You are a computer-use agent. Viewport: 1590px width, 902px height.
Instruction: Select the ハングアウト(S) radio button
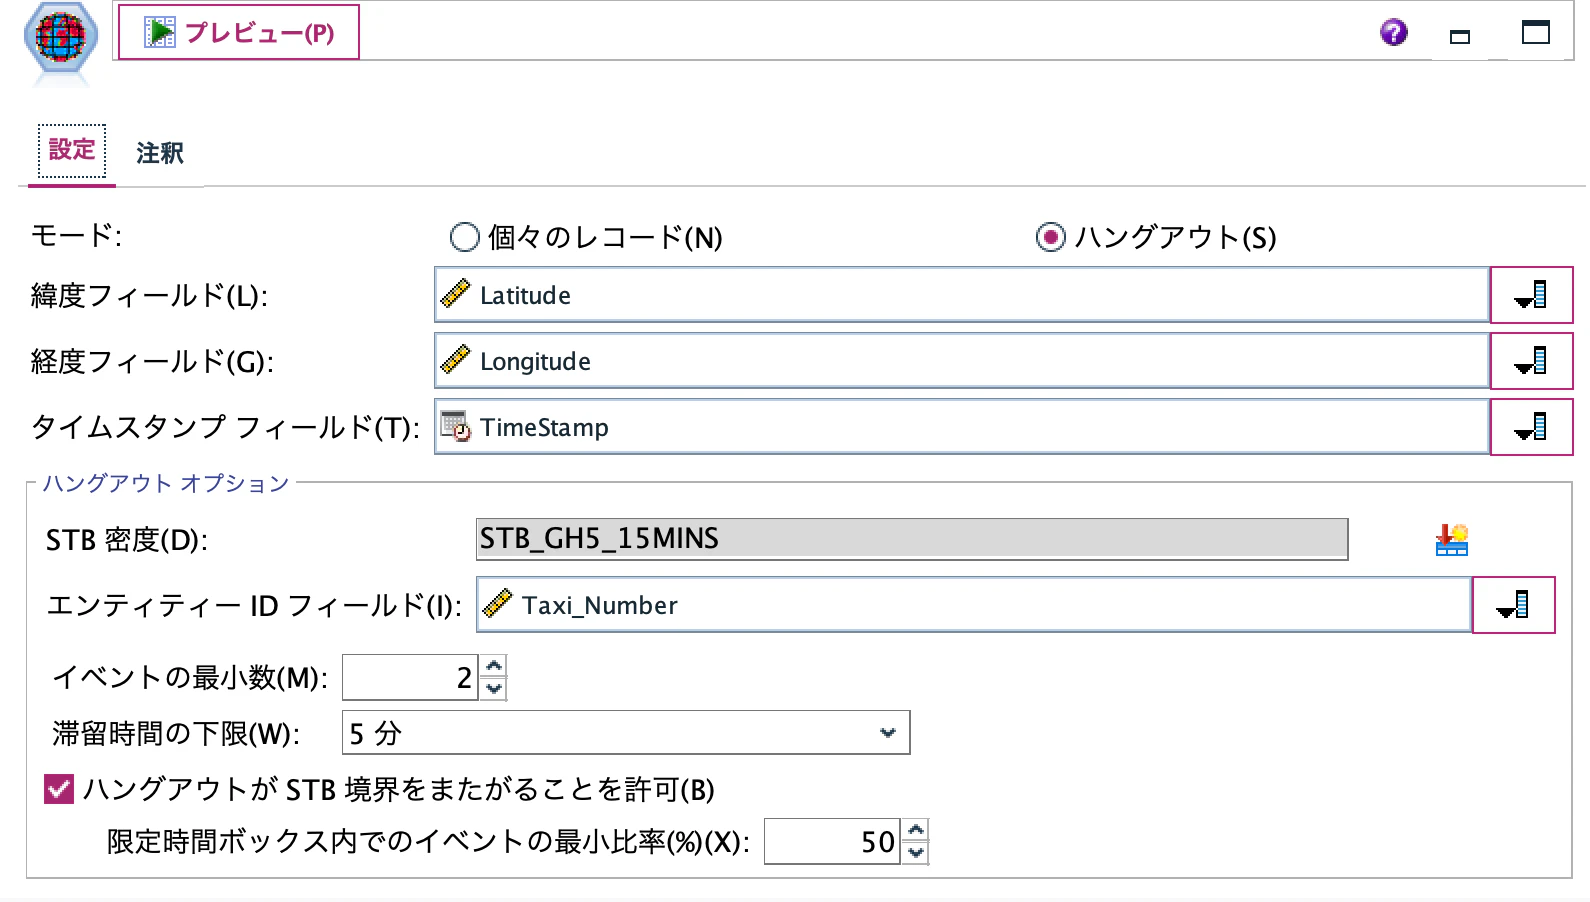[1050, 237]
